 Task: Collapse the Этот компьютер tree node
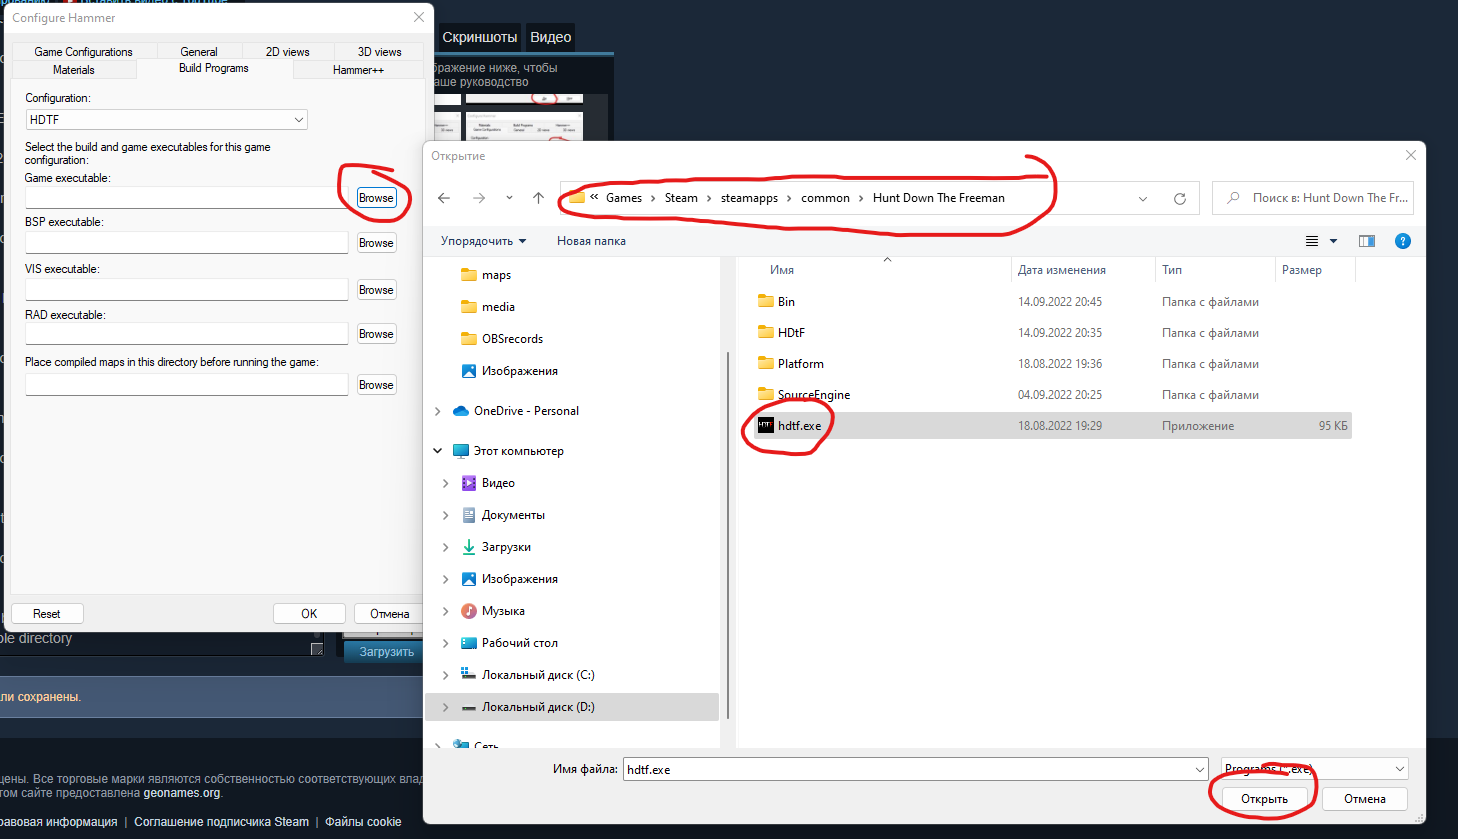tap(437, 451)
